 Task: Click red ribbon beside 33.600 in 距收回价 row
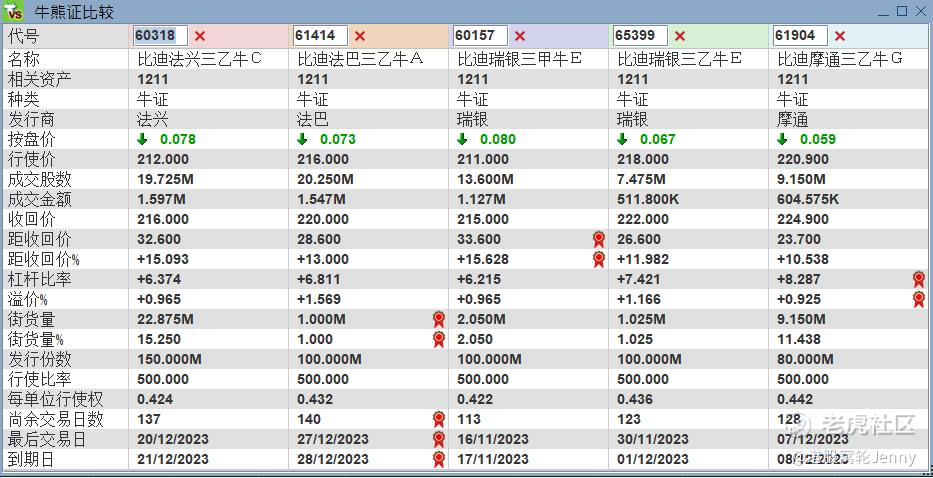(599, 239)
